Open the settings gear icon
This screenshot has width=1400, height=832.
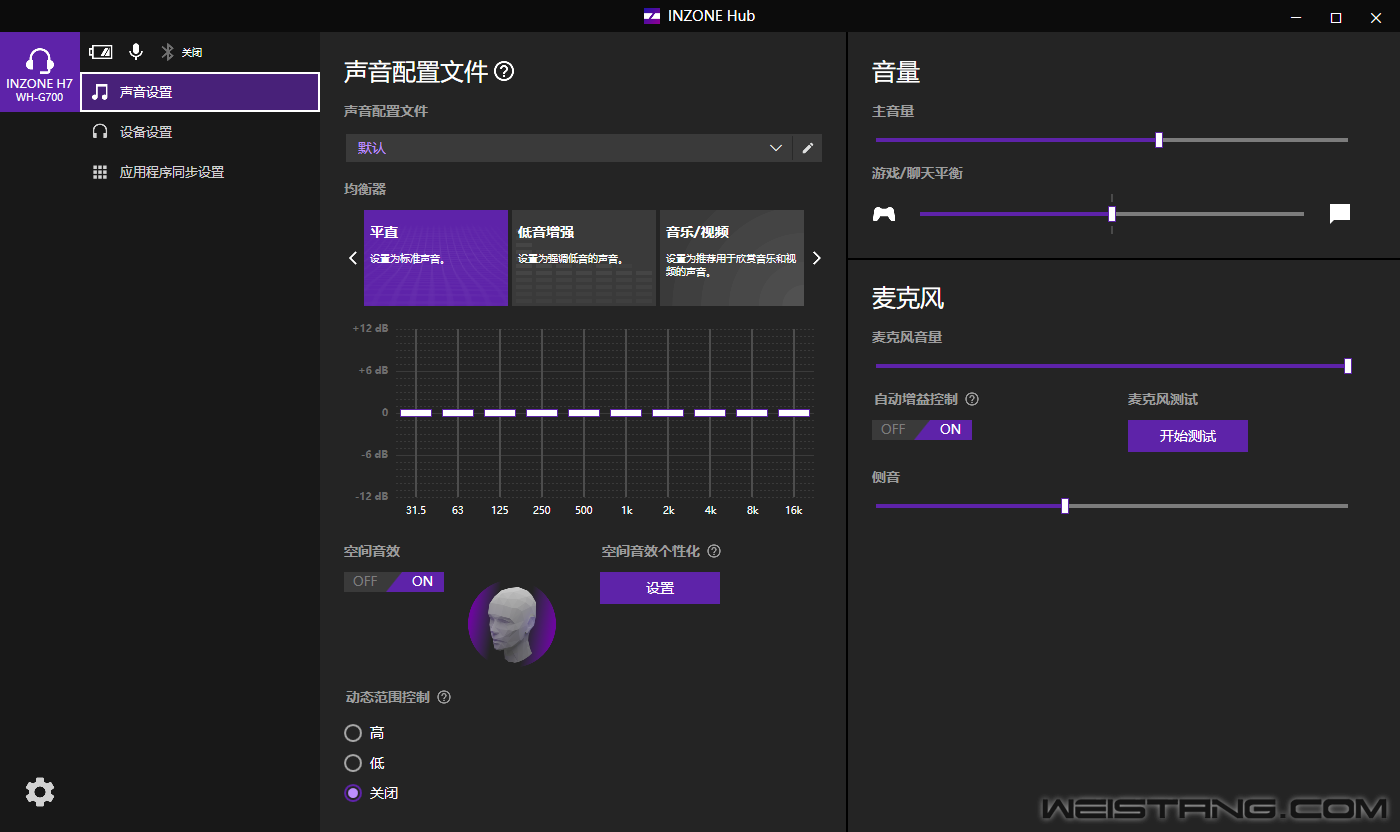tap(40, 792)
